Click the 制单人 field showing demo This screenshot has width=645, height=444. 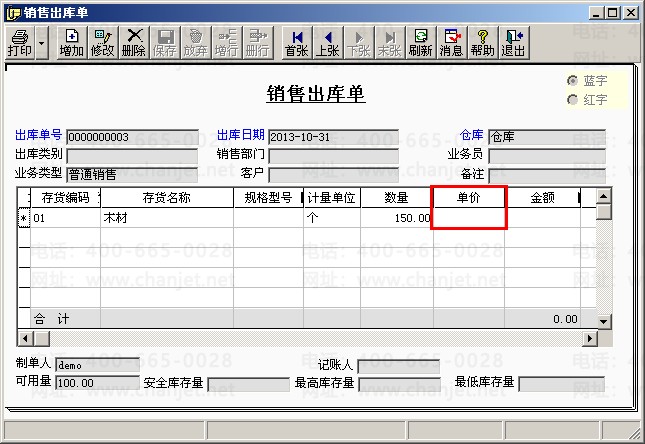pos(97,365)
